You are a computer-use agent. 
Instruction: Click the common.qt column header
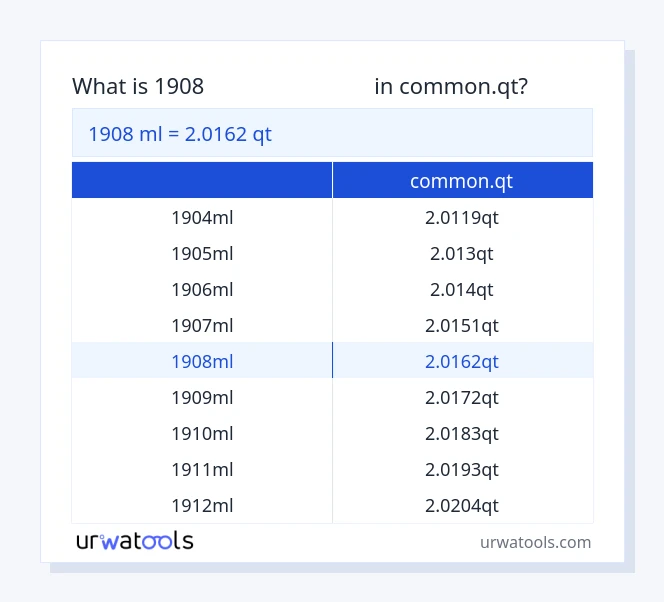coord(462,181)
